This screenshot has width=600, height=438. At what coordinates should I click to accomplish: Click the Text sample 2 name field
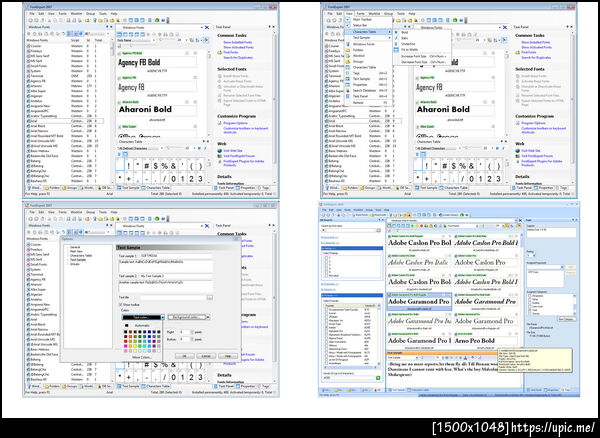click(x=176, y=276)
